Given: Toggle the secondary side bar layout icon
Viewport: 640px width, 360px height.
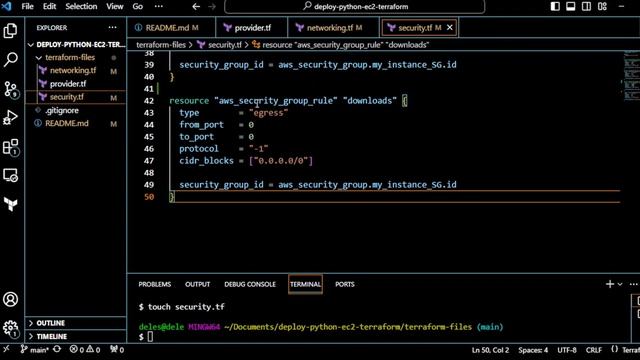Looking at the screenshot, I should (x=587, y=6).
